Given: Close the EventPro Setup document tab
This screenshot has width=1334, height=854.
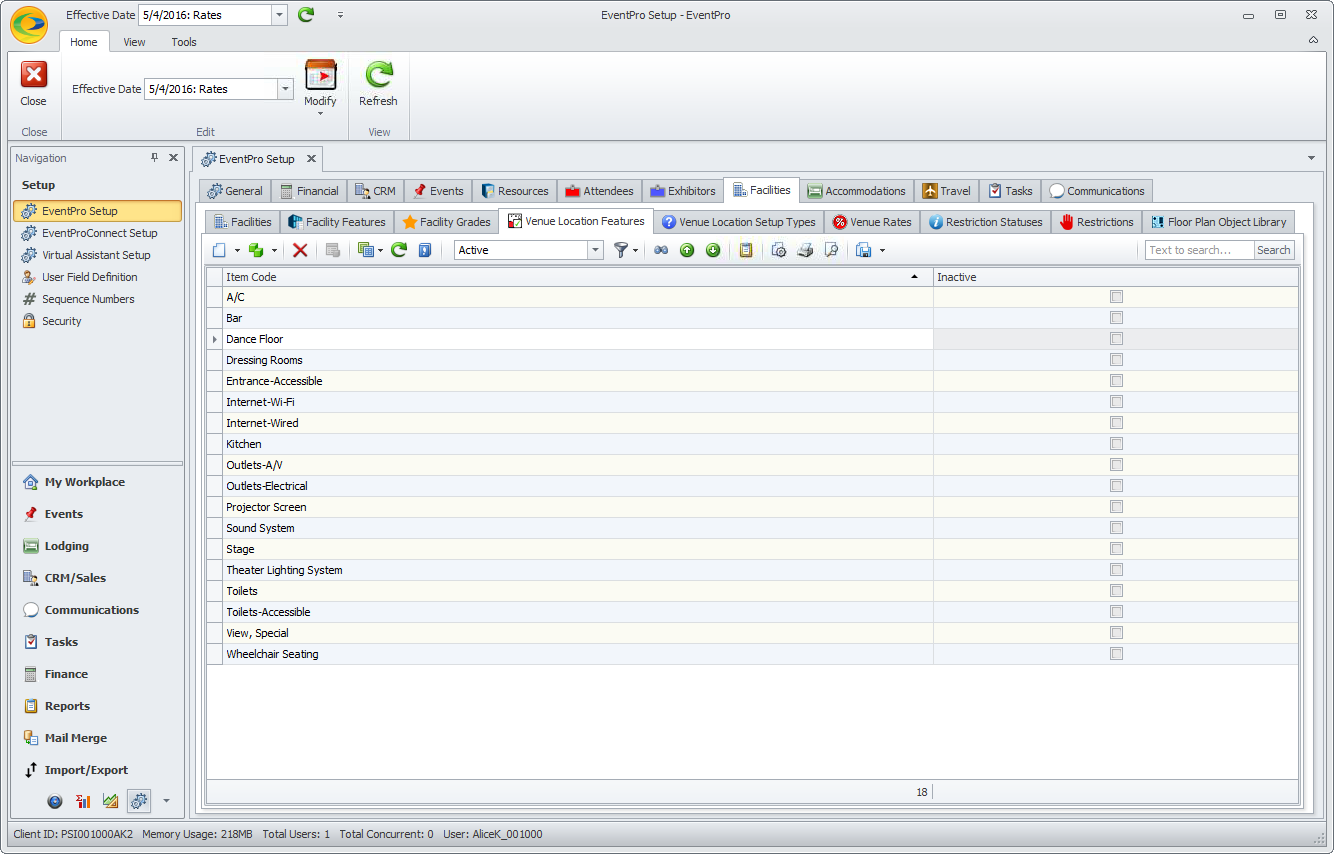Looking at the screenshot, I should [311, 158].
